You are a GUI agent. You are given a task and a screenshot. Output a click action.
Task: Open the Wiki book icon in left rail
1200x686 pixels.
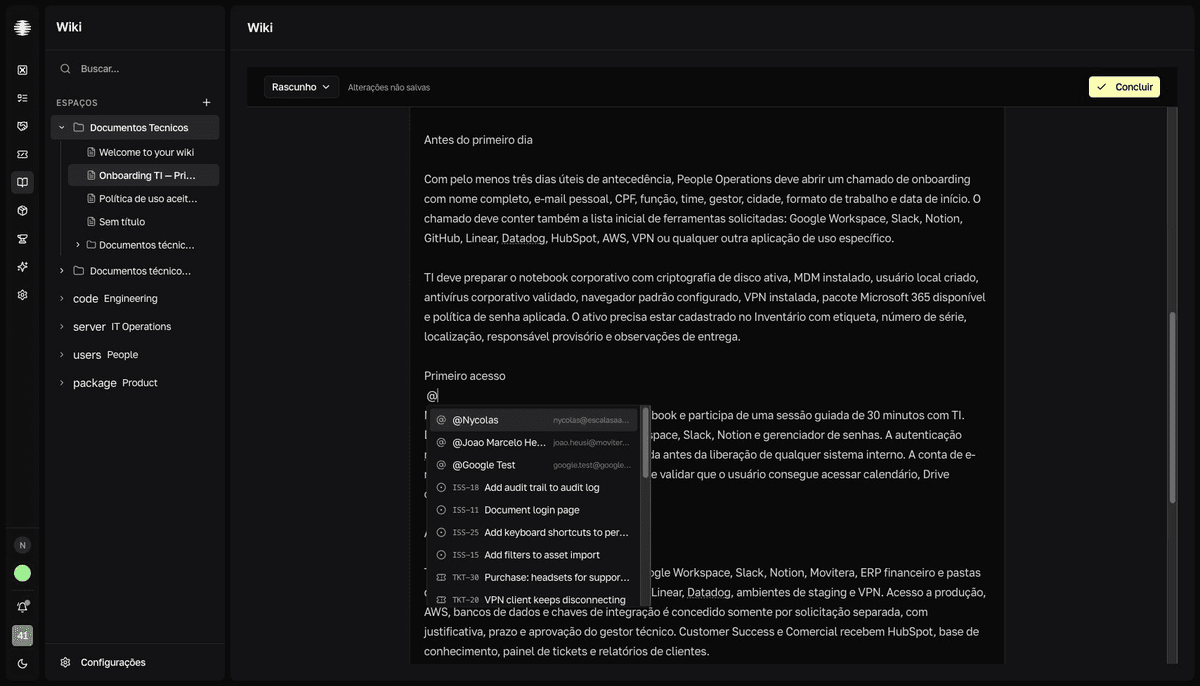point(22,183)
